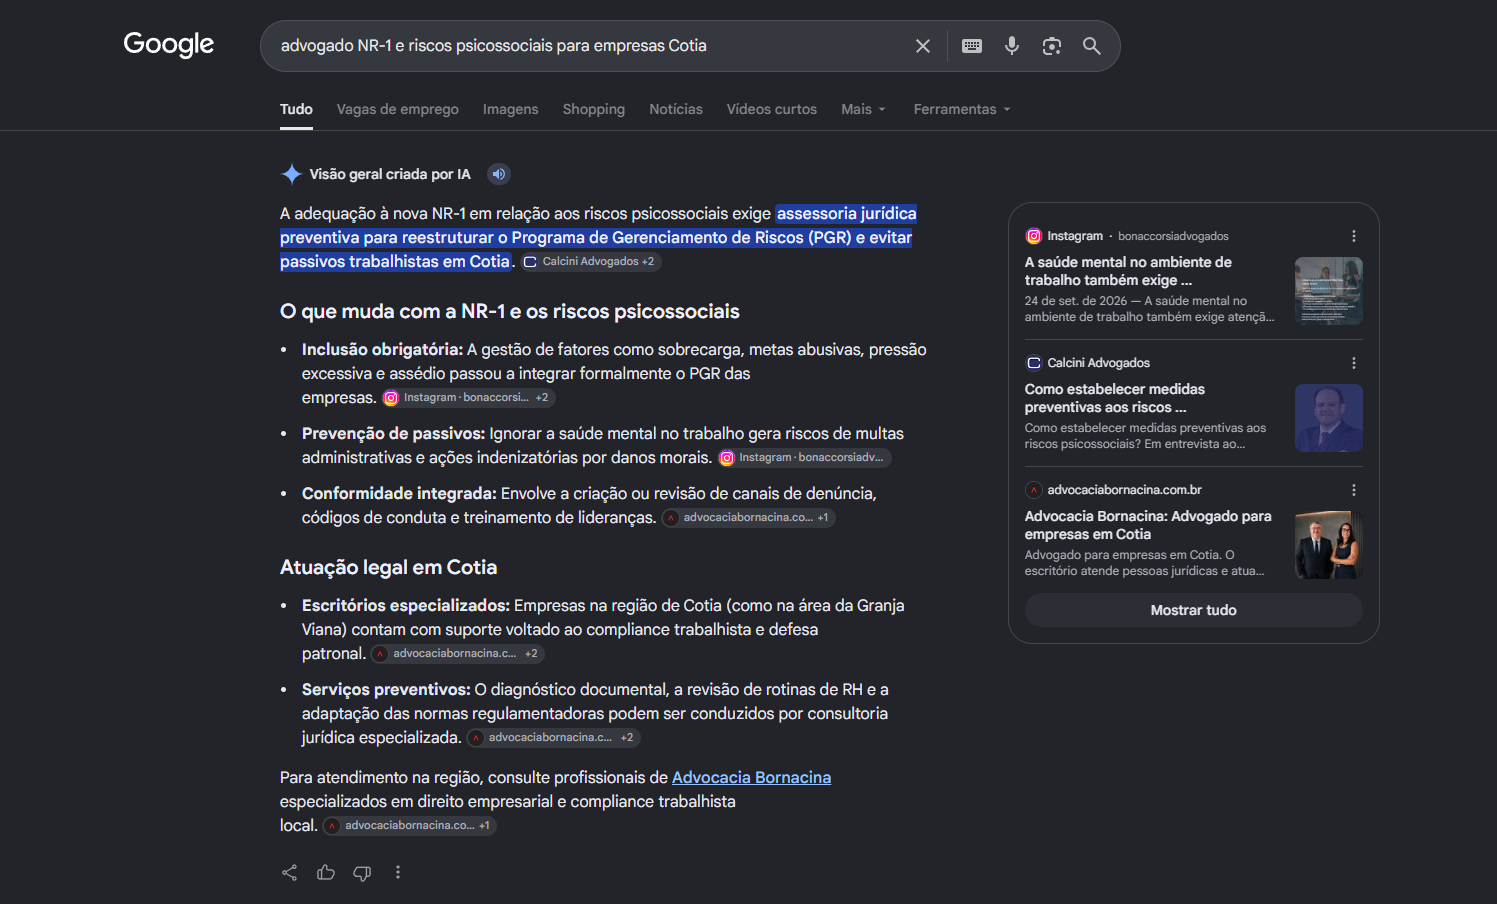Screen dimensions: 1497x904
Task: Open the Calcini Advogados +2 citation chip
Action: pos(590,262)
